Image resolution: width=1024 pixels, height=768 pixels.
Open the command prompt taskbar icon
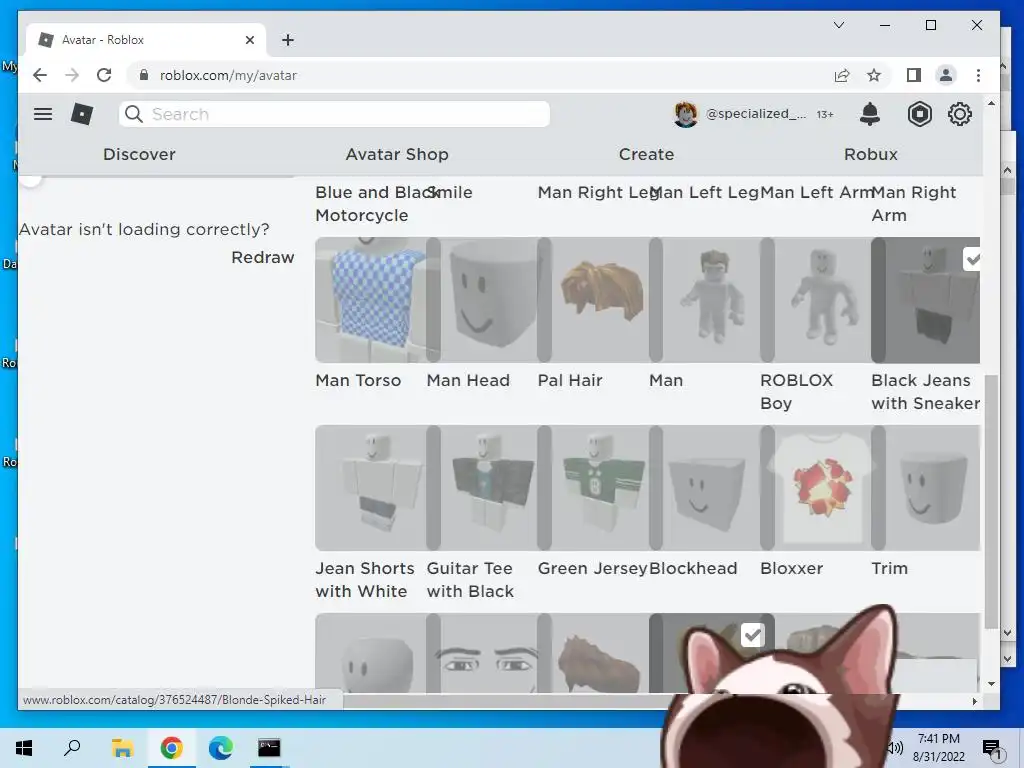point(269,748)
